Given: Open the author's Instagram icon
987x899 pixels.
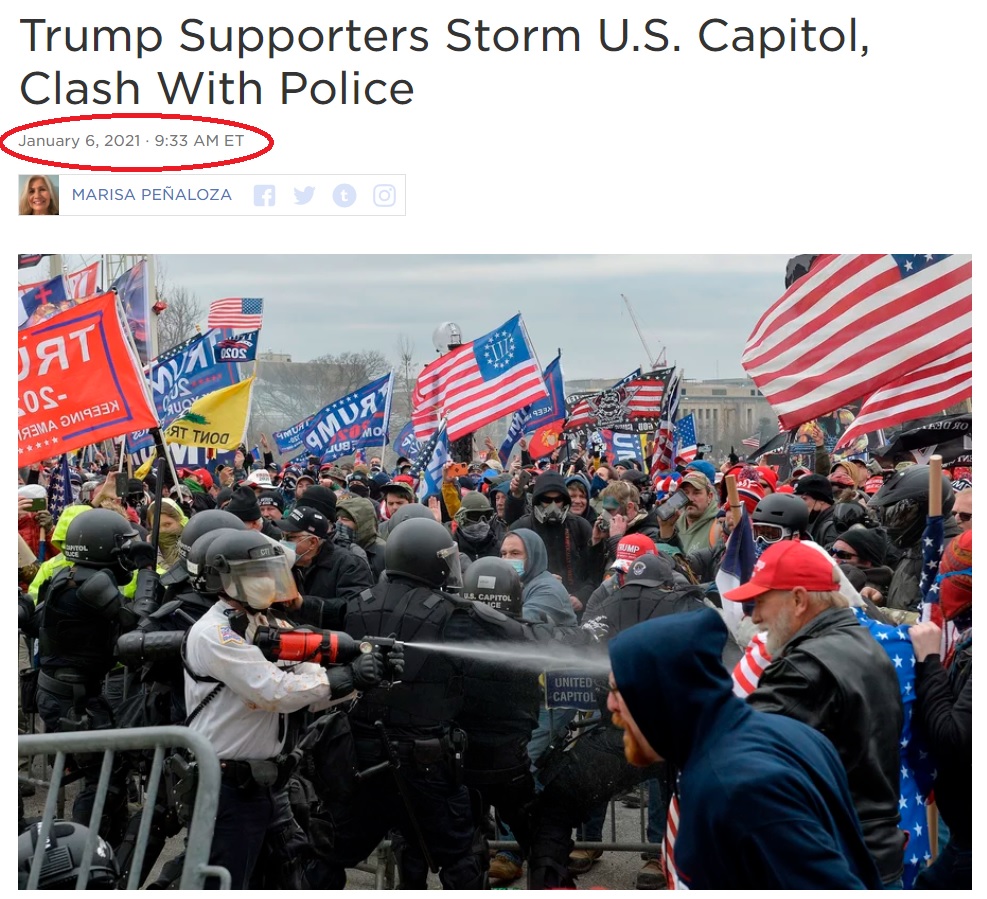Looking at the screenshot, I should (x=385, y=196).
